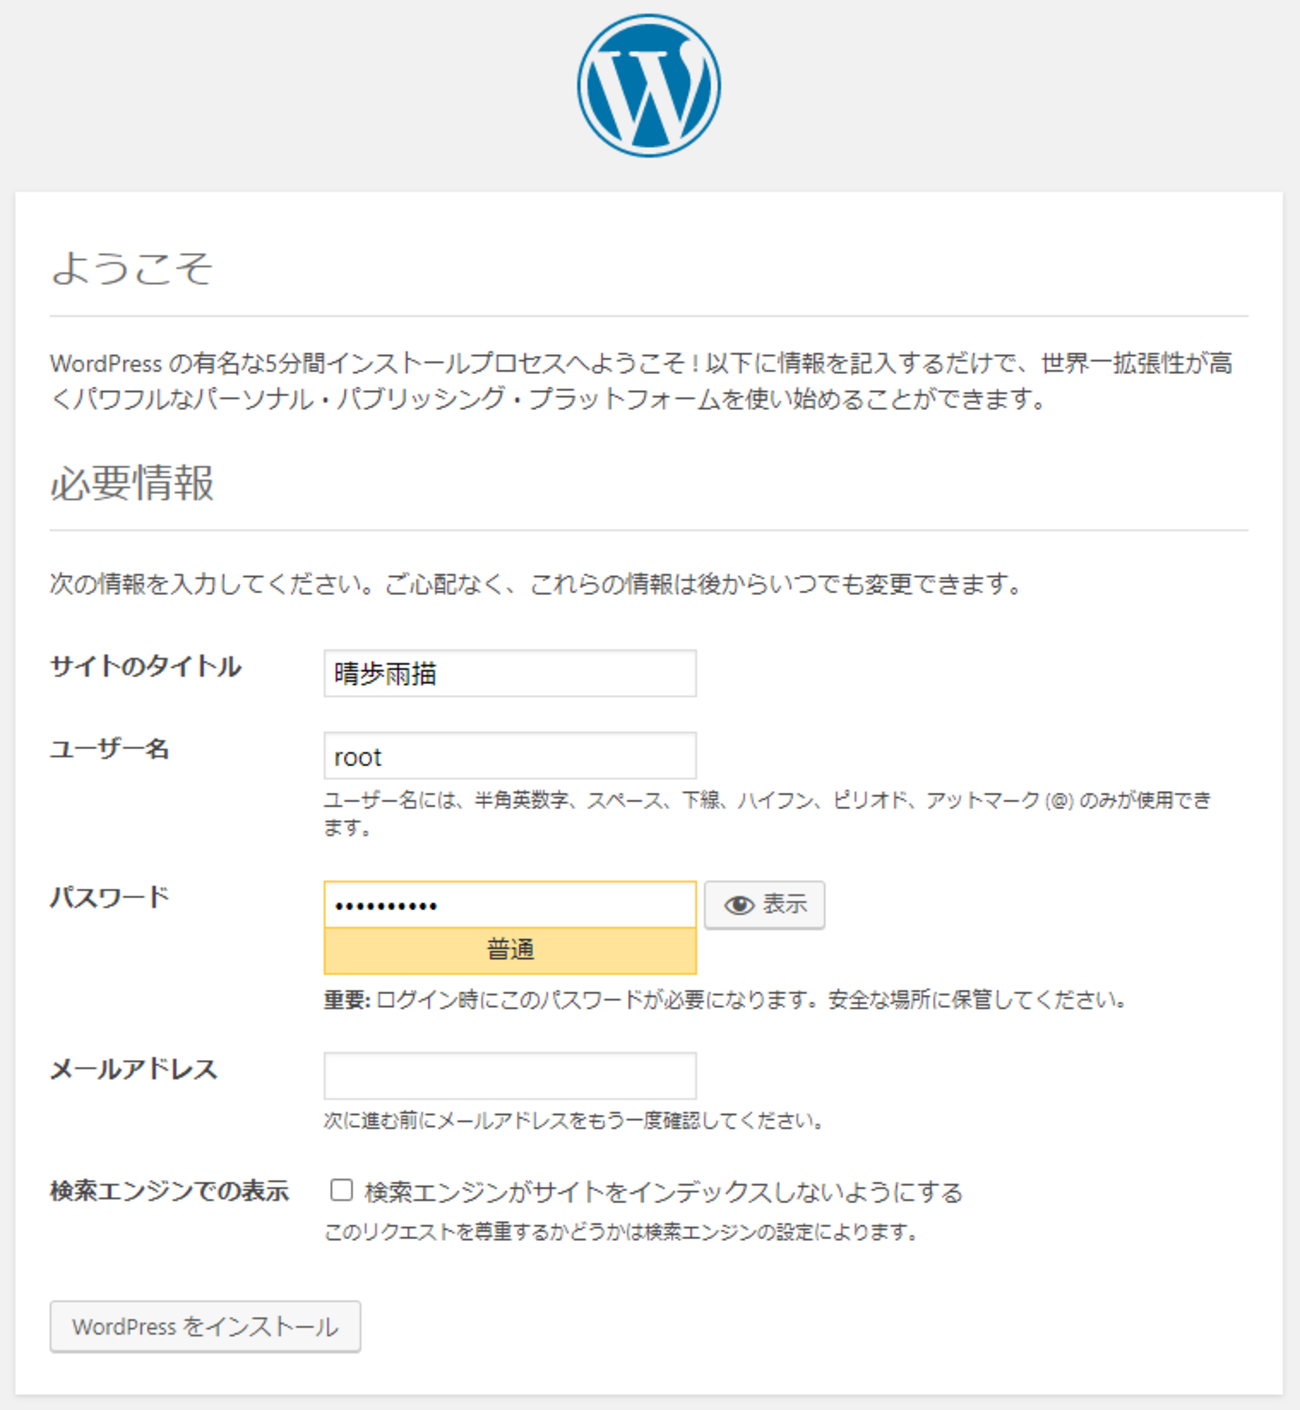The height and width of the screenshot is (1410, 1300).
Task: Click into the masked パスワード field
Action: pos(510,905)
